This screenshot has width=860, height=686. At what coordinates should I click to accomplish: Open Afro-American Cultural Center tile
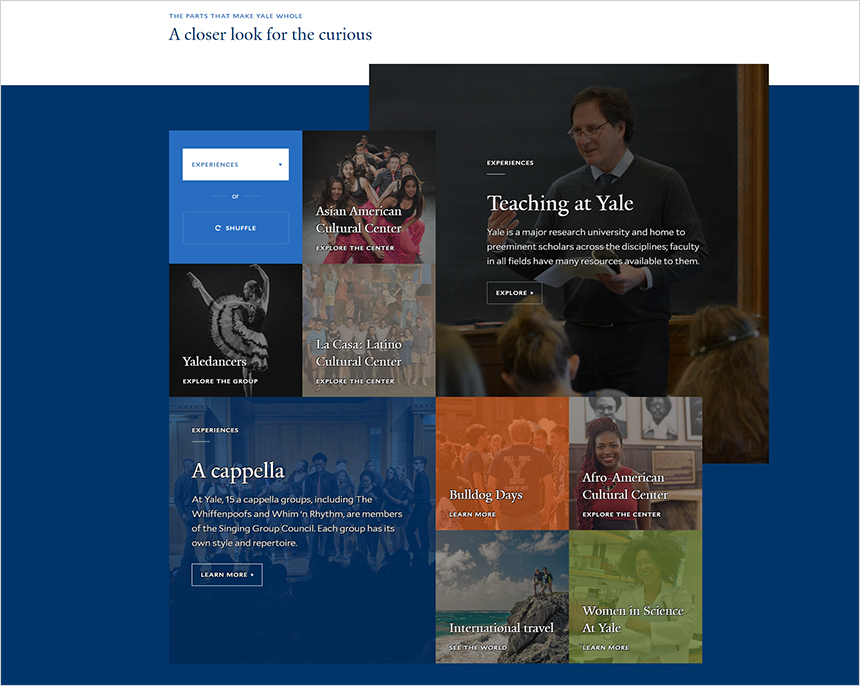(x=636, y=463)
